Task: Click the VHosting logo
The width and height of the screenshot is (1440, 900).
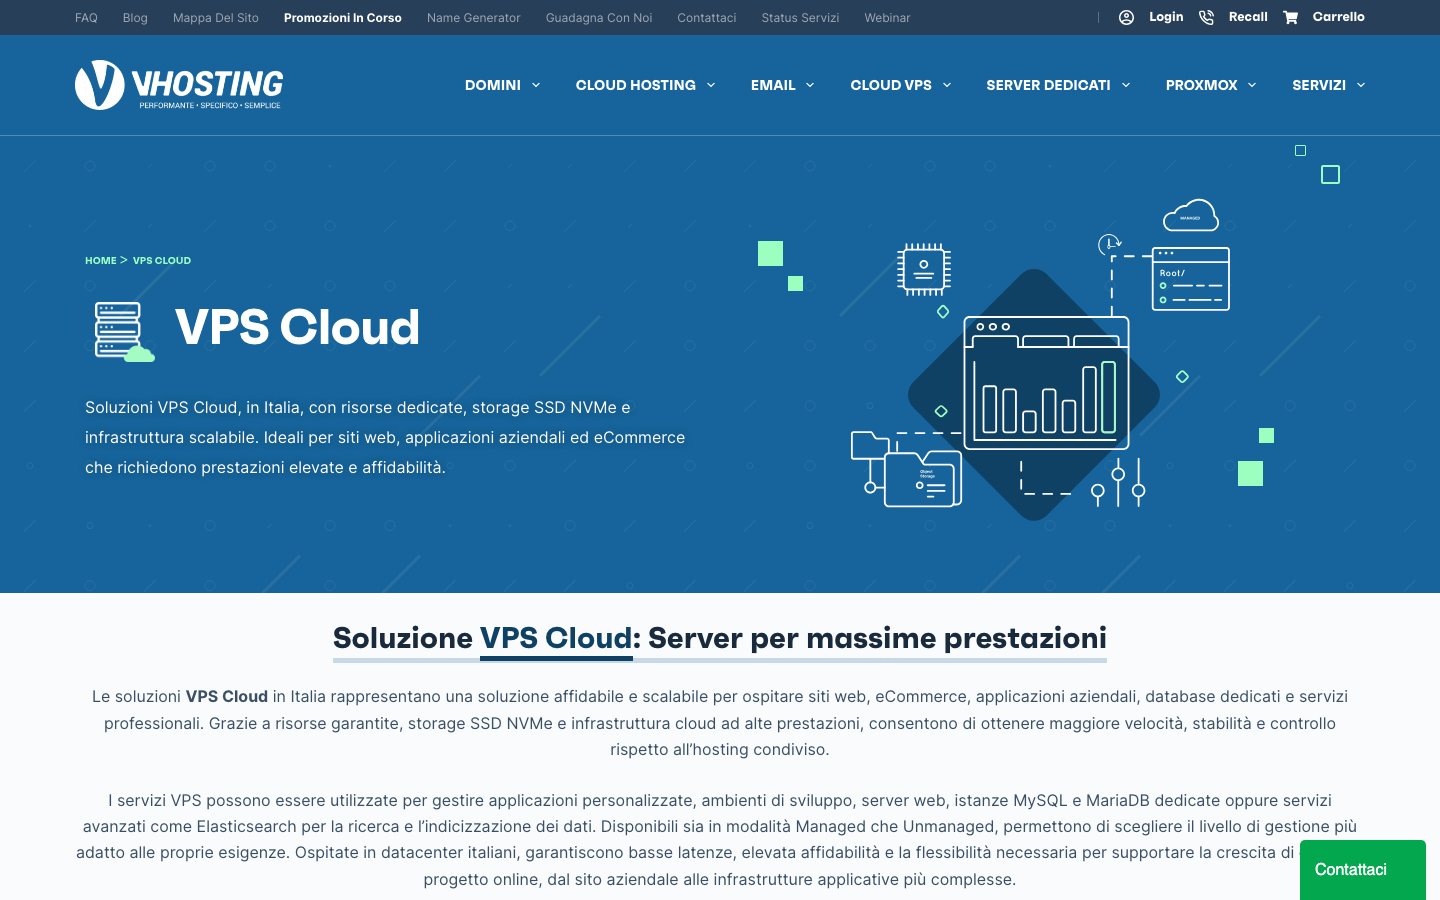Action: 179,85
